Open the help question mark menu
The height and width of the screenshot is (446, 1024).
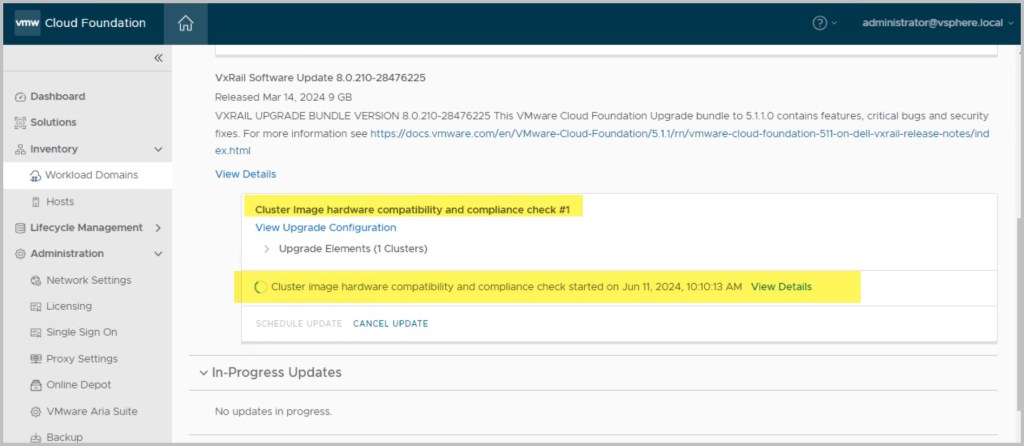(820, 23)
